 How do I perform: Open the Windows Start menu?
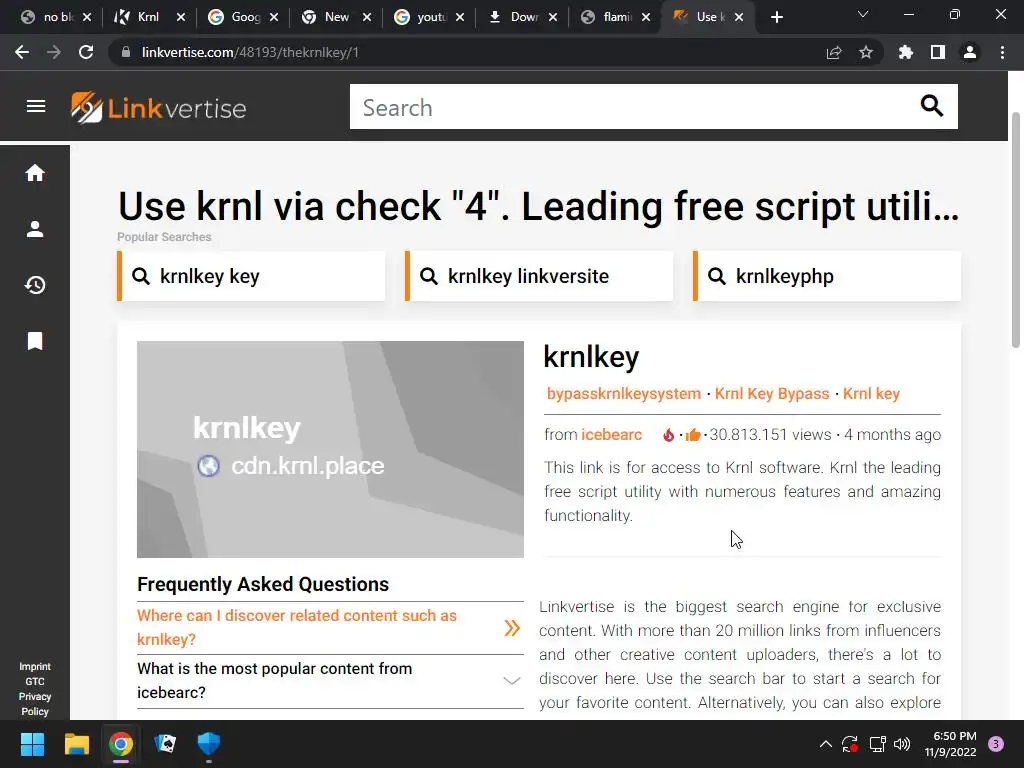click(x=32, y=744)
